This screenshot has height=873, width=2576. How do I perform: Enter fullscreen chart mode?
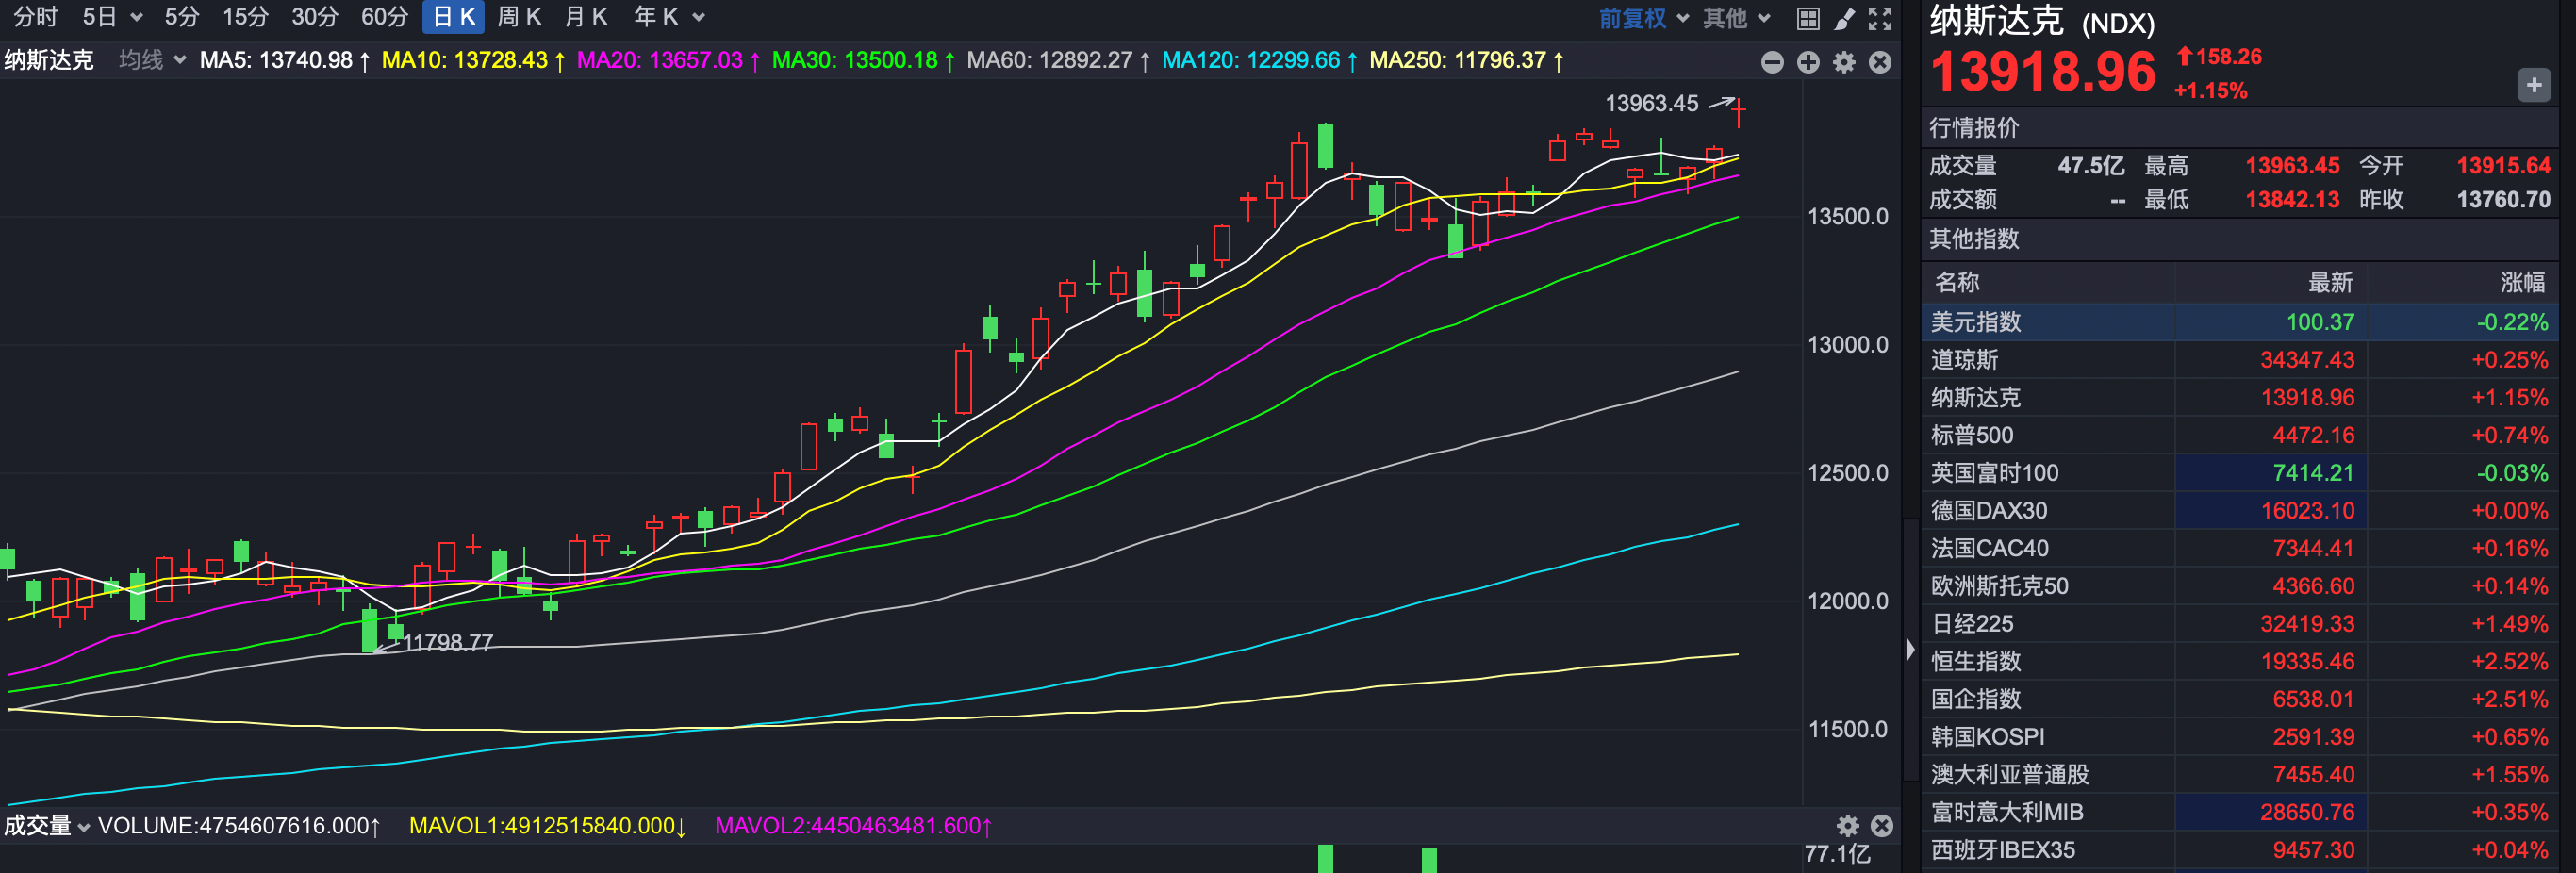(x=1880, y=18)
